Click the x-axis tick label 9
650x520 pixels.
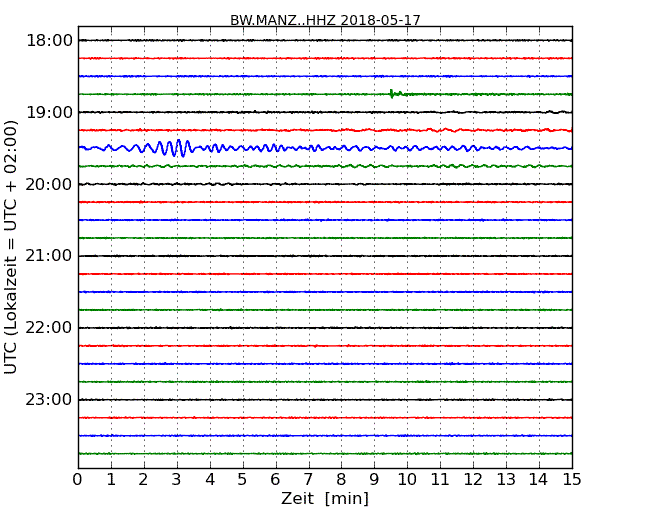pos(374,480)
